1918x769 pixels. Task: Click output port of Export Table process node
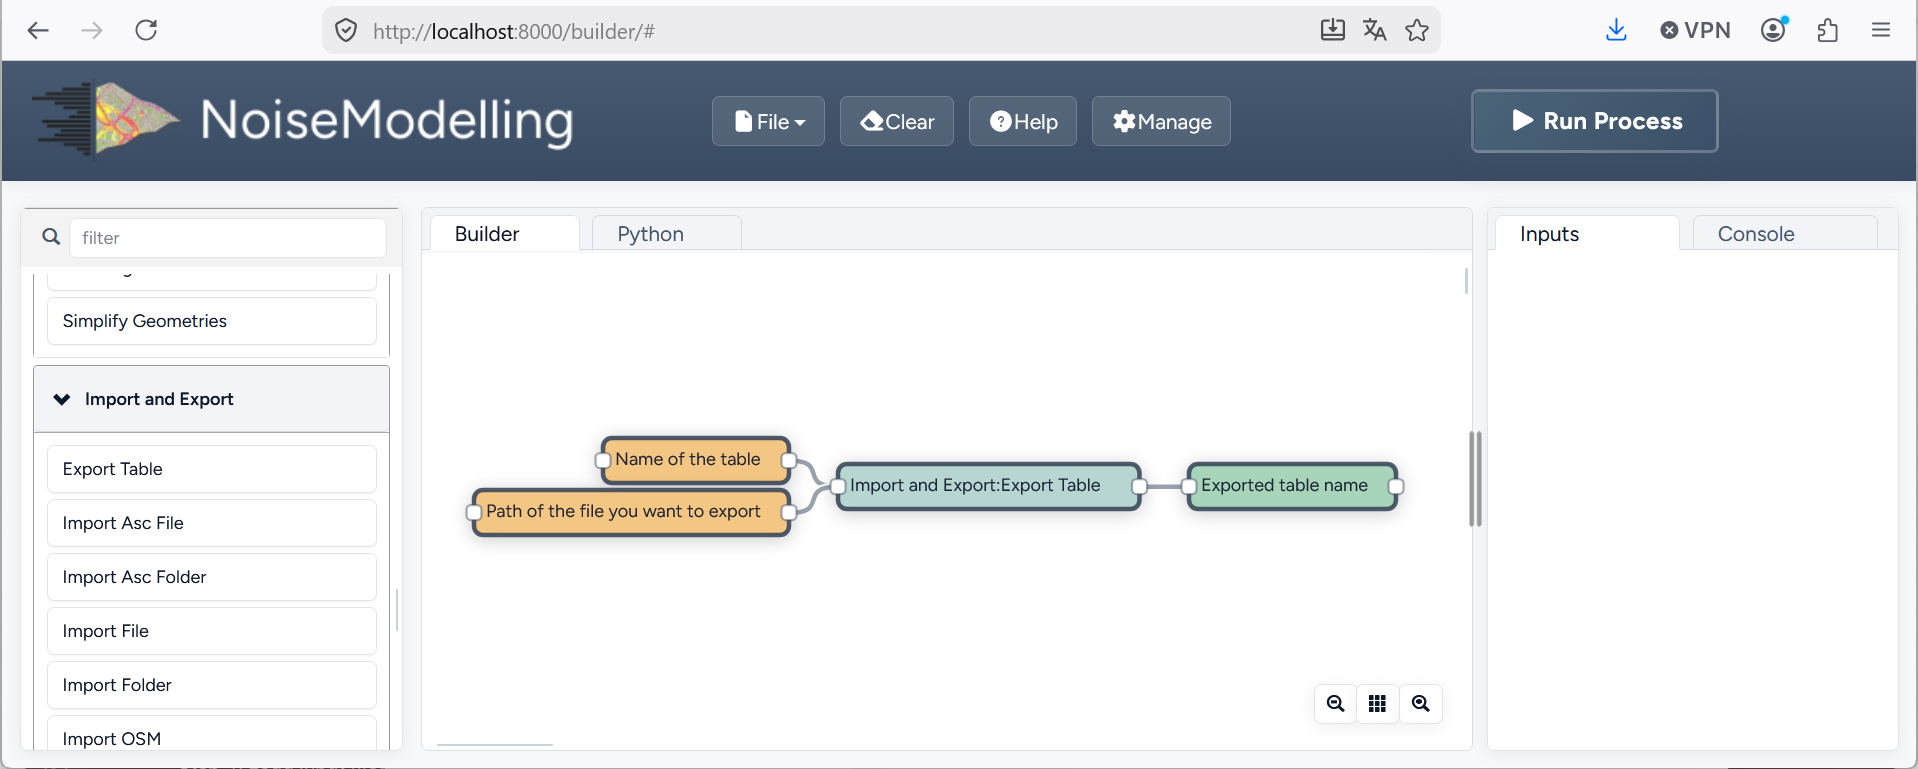(x=1139, y=487)
